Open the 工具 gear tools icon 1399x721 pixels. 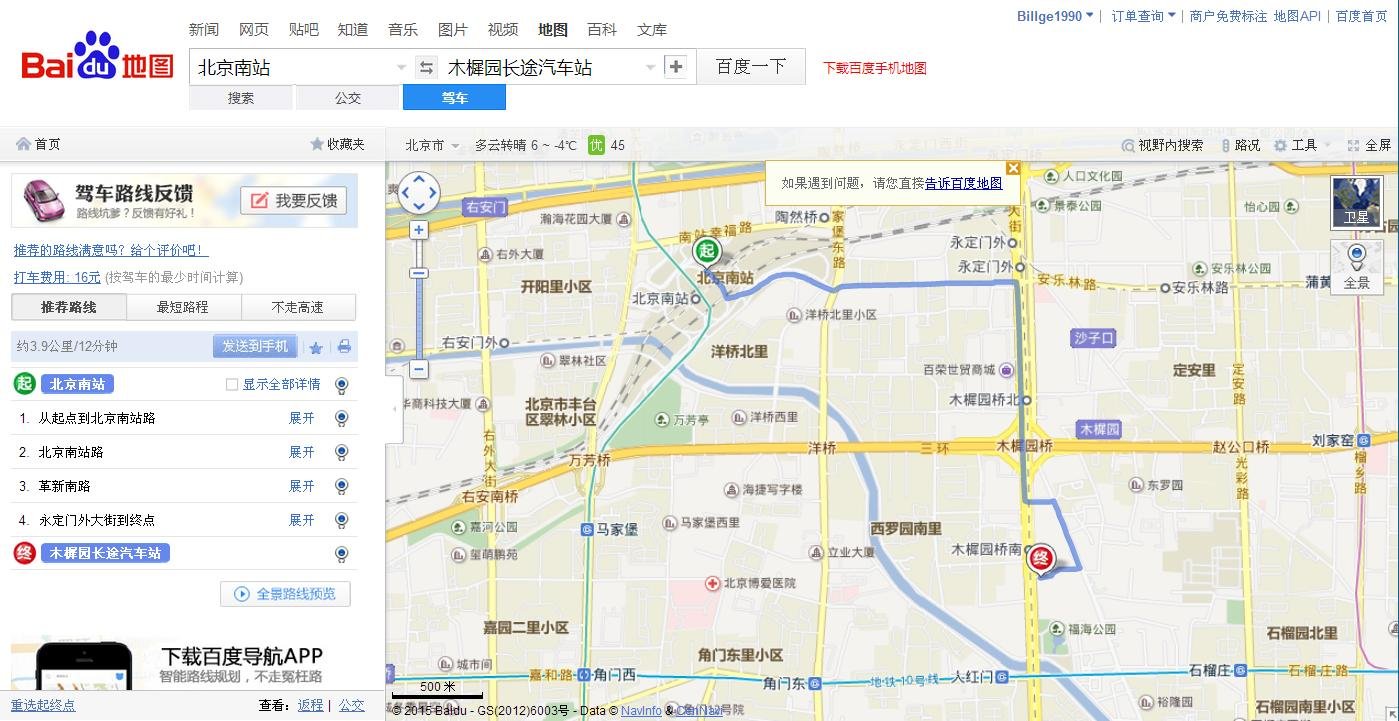coord(1282,145)
